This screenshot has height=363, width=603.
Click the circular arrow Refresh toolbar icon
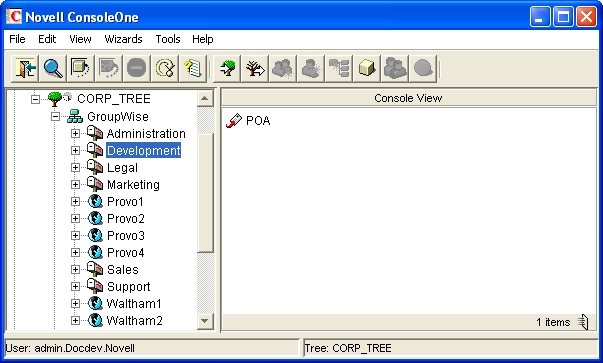tap(165, 69)
